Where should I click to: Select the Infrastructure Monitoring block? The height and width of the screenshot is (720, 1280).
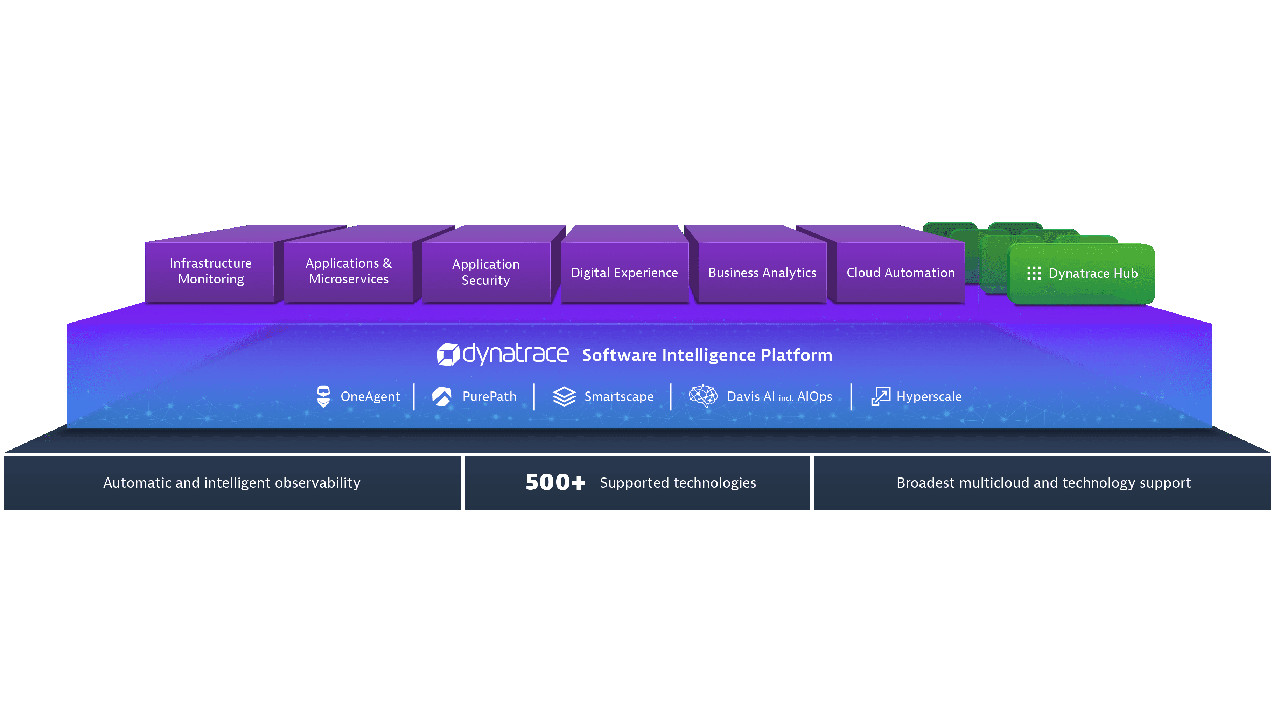point(210,271)
